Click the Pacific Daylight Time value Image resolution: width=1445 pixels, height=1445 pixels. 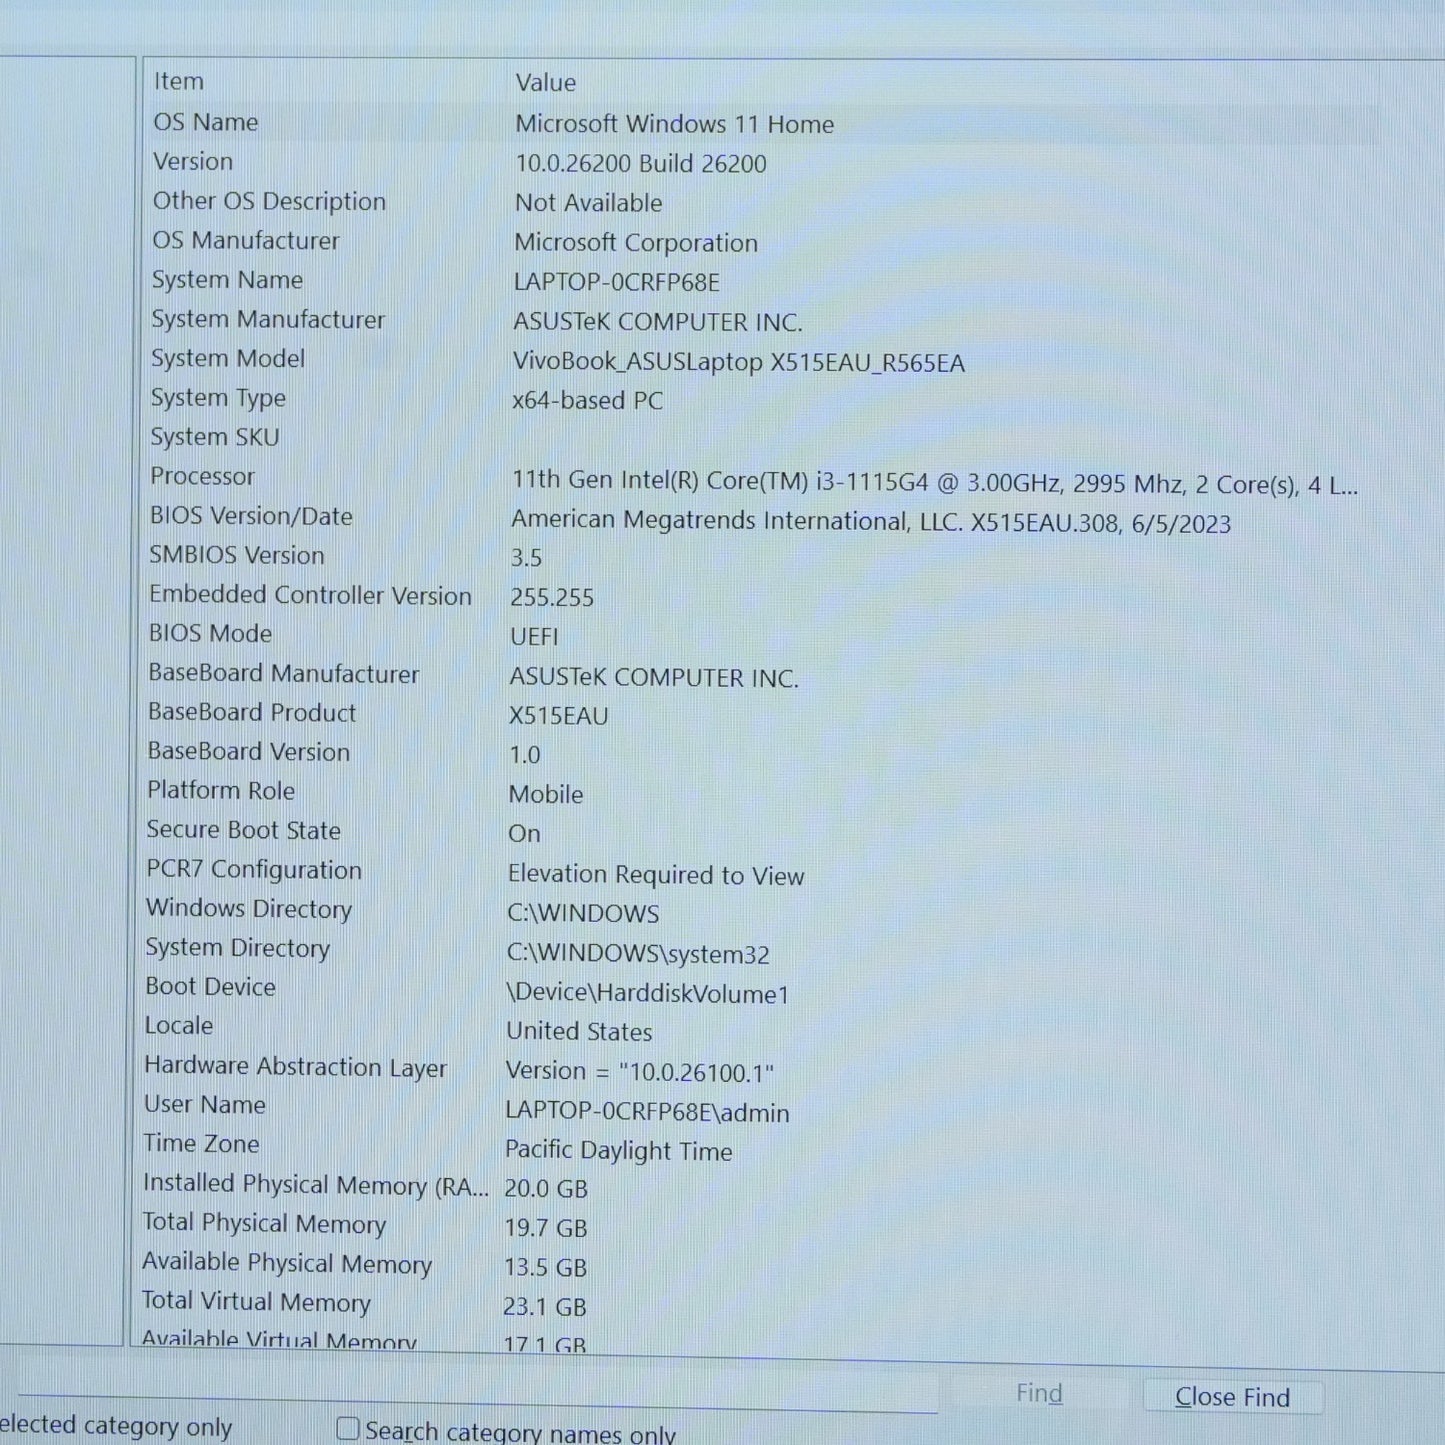[619, 1151]
